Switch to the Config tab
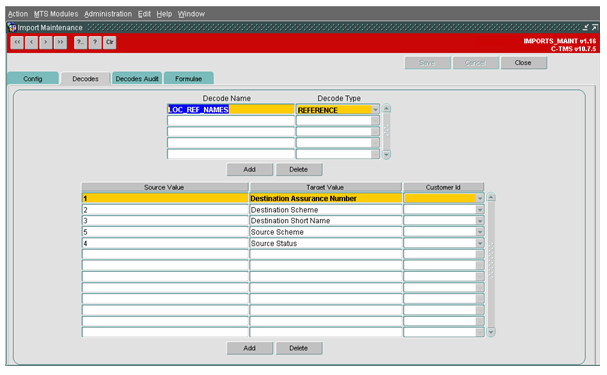Image resolution: width=607 pixels, height=375 pixels. (x=33, y=78)
